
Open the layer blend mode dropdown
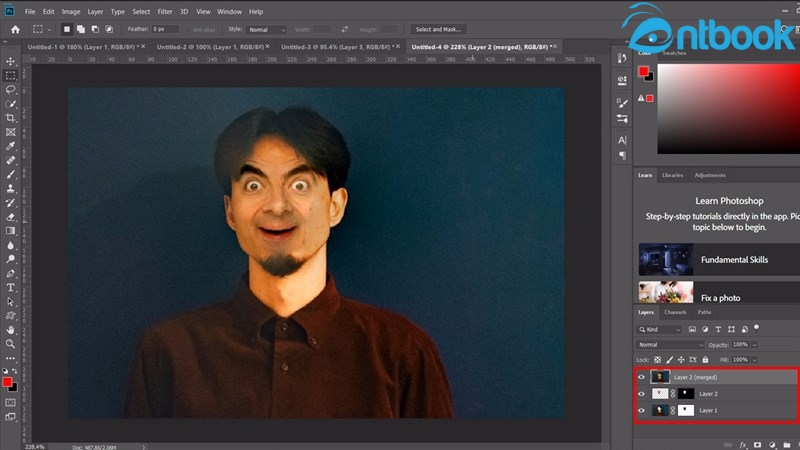coord(670,345)
